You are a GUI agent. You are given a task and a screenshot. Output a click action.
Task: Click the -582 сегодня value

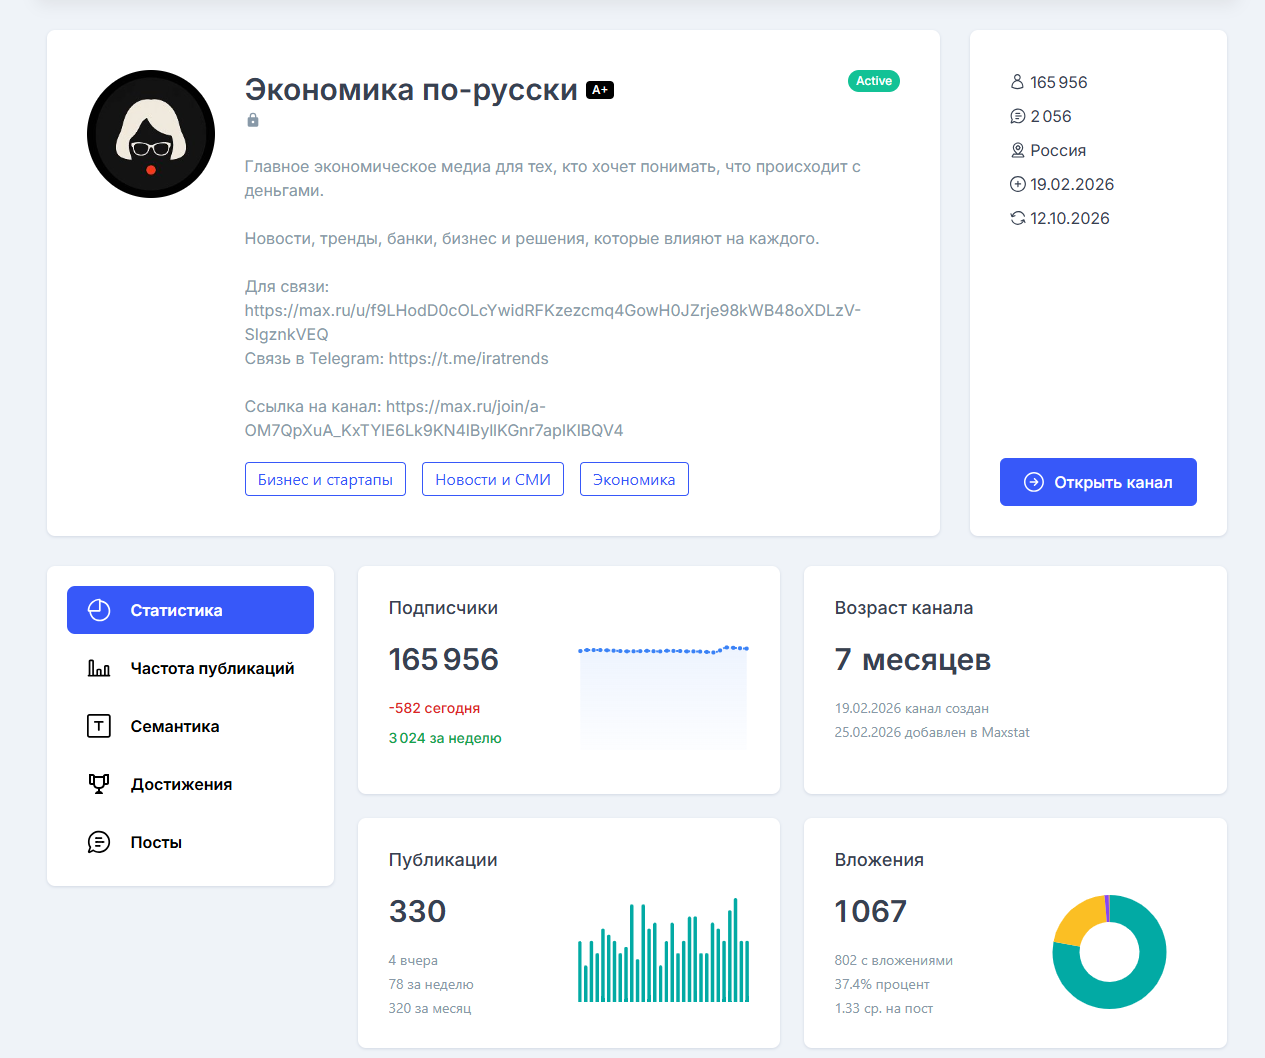(x=434, y=708)
